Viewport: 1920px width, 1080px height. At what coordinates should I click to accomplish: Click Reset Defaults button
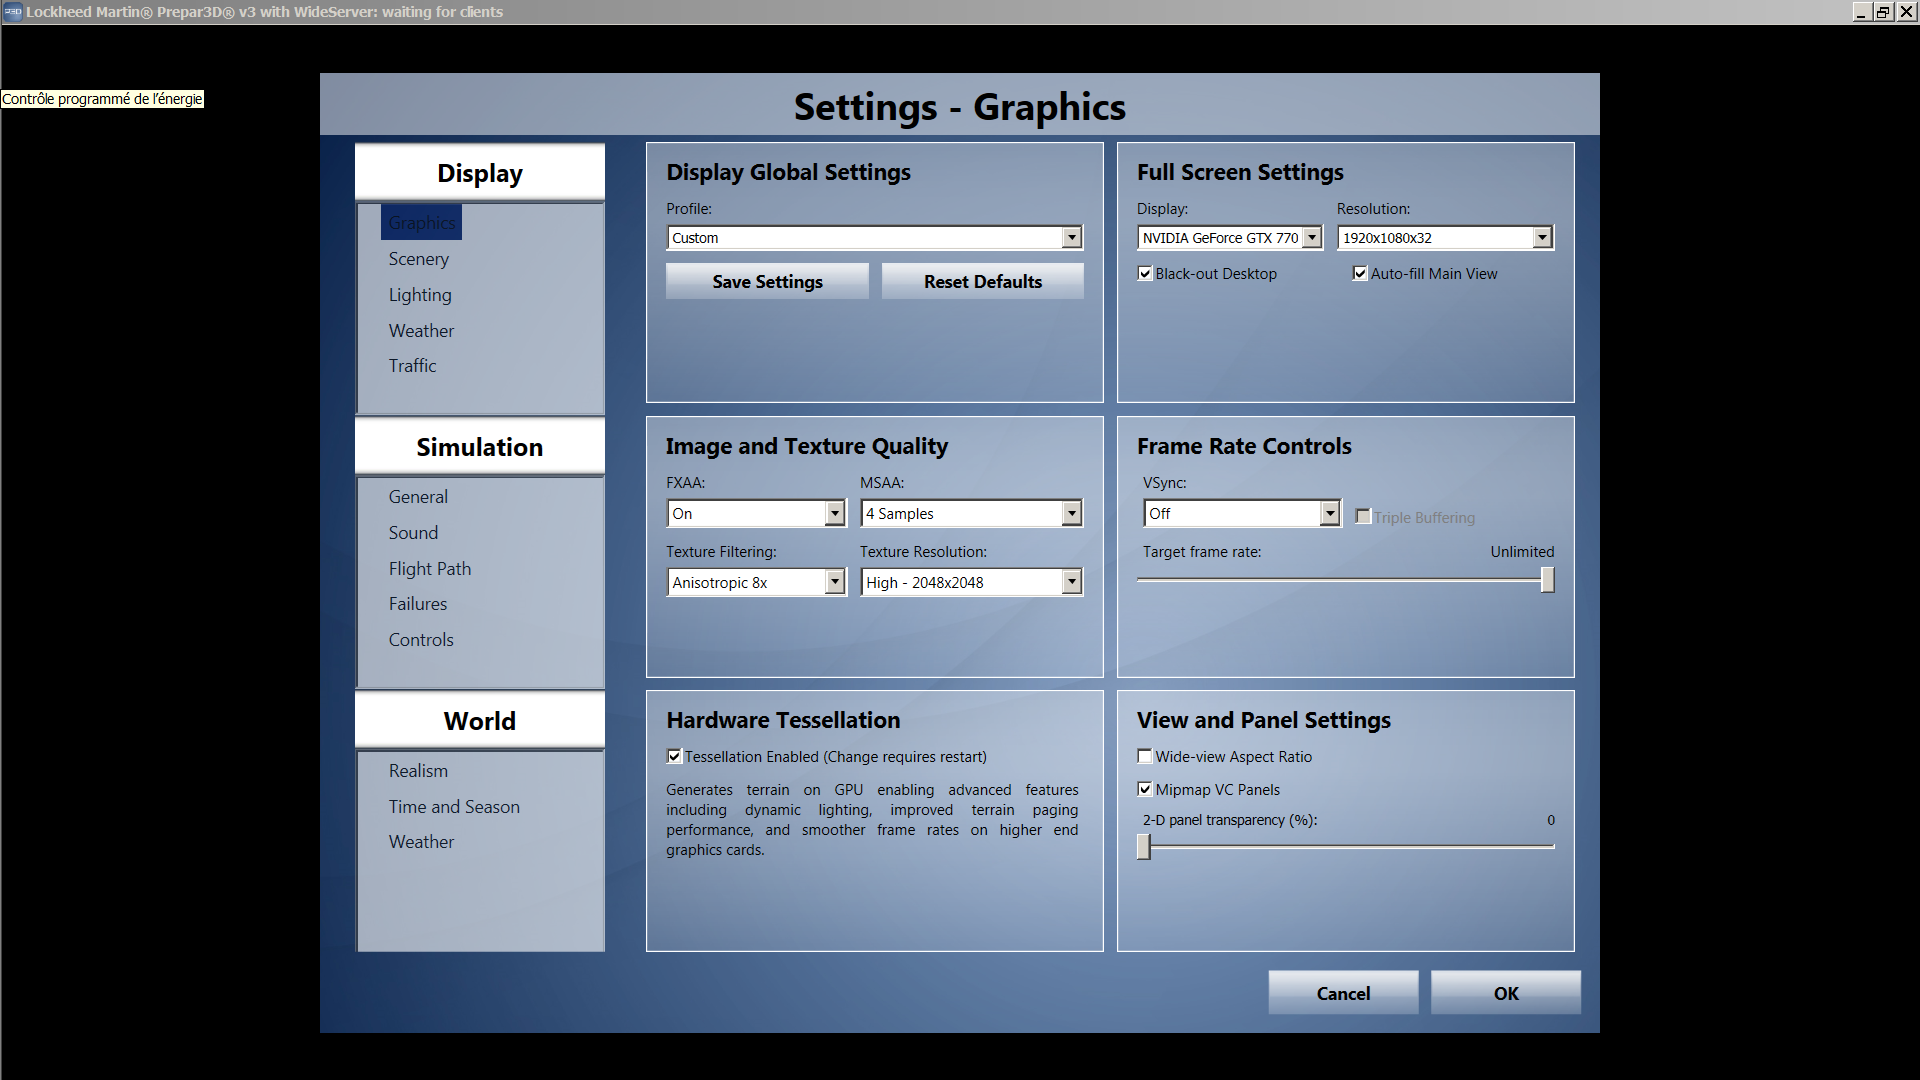point(981,281)
